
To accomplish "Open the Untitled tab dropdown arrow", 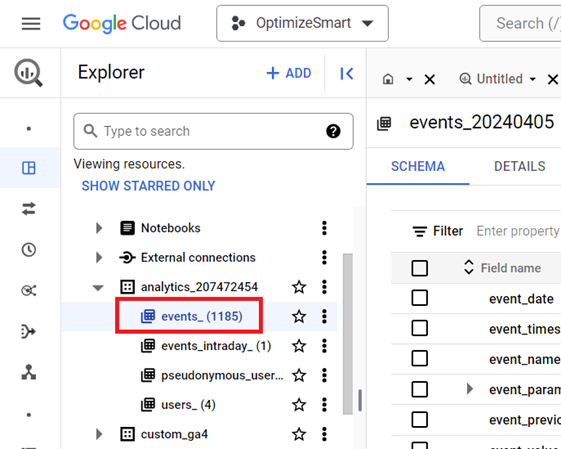I will pos(533,79).
